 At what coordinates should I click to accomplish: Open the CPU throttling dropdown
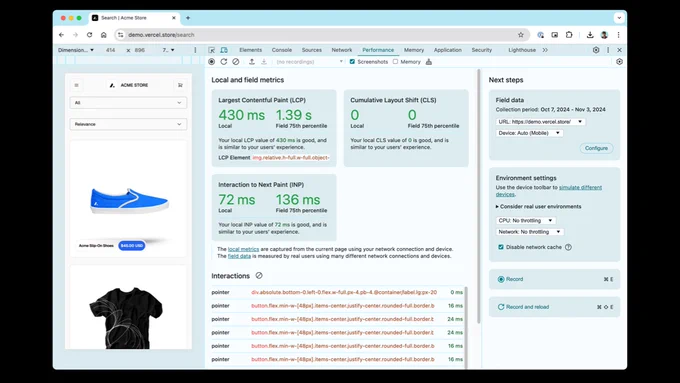(526, 220)
